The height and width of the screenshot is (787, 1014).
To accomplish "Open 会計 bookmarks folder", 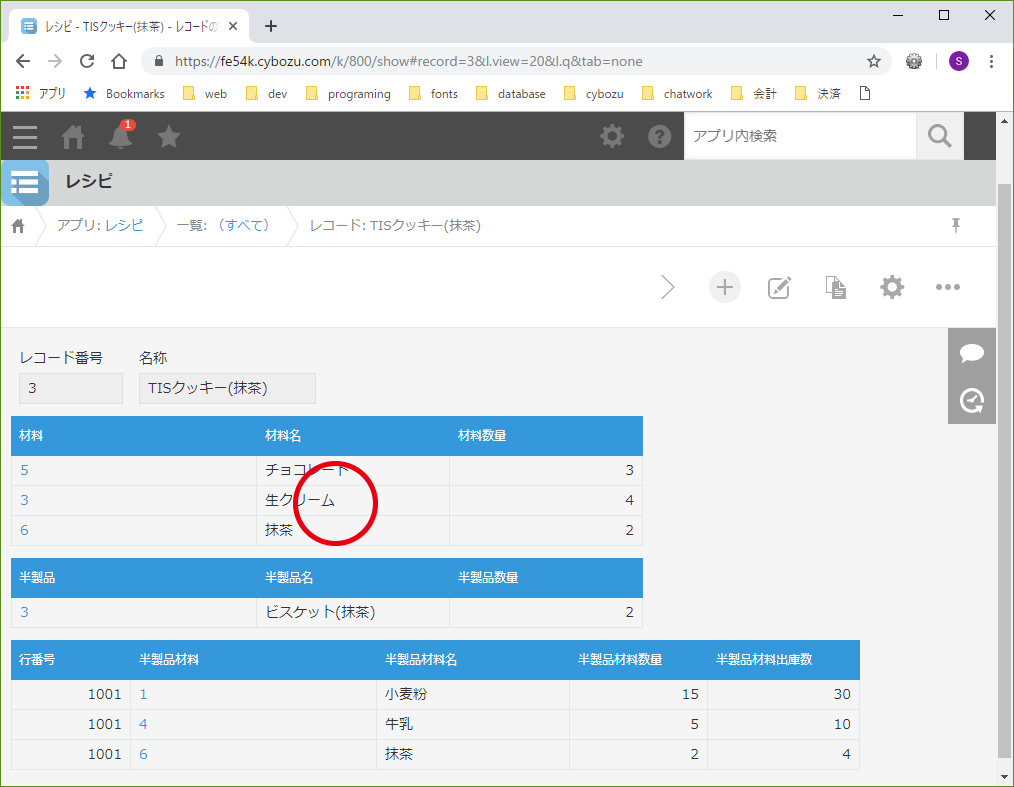I will point(754,94).
